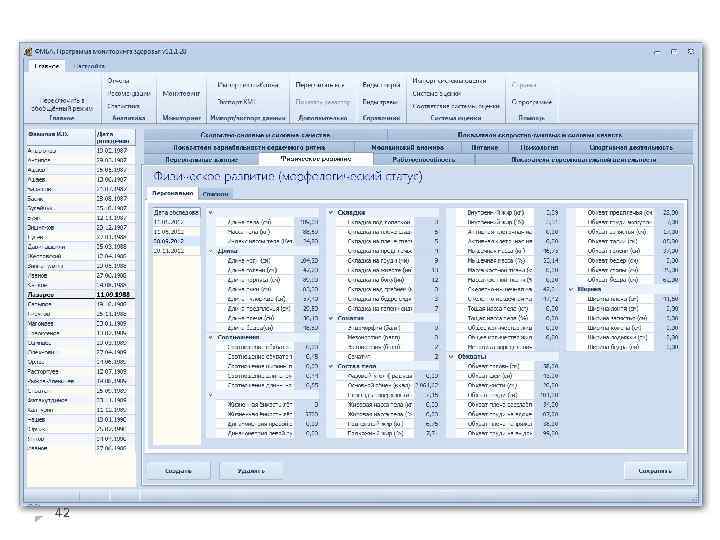Open the Настройки ribbon tab
The width and height of the screenshot is (720, 540).
pos(89,66)
